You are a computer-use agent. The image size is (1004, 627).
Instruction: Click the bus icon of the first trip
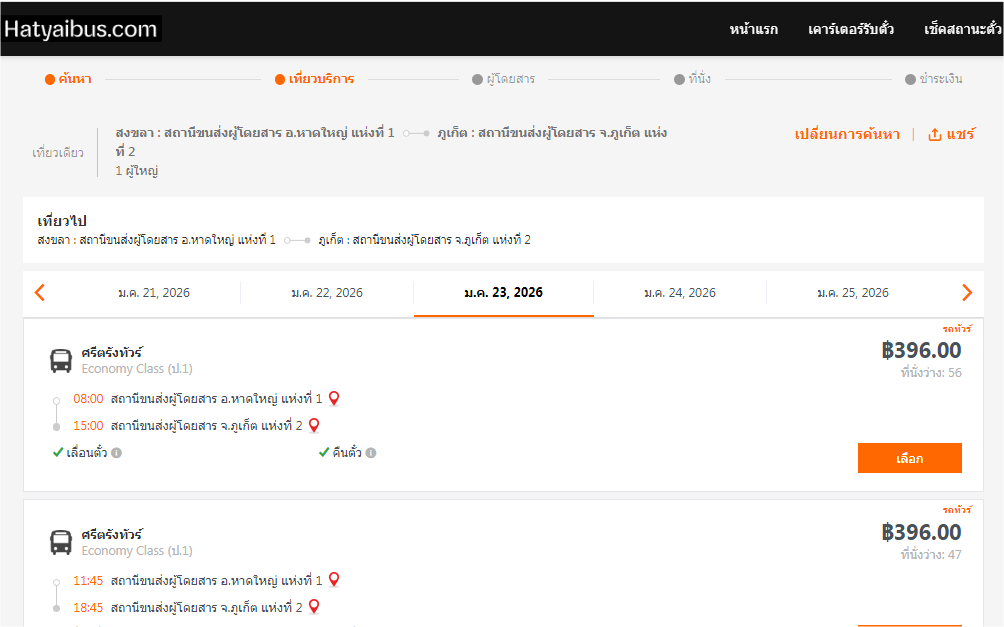coord(61,360)
